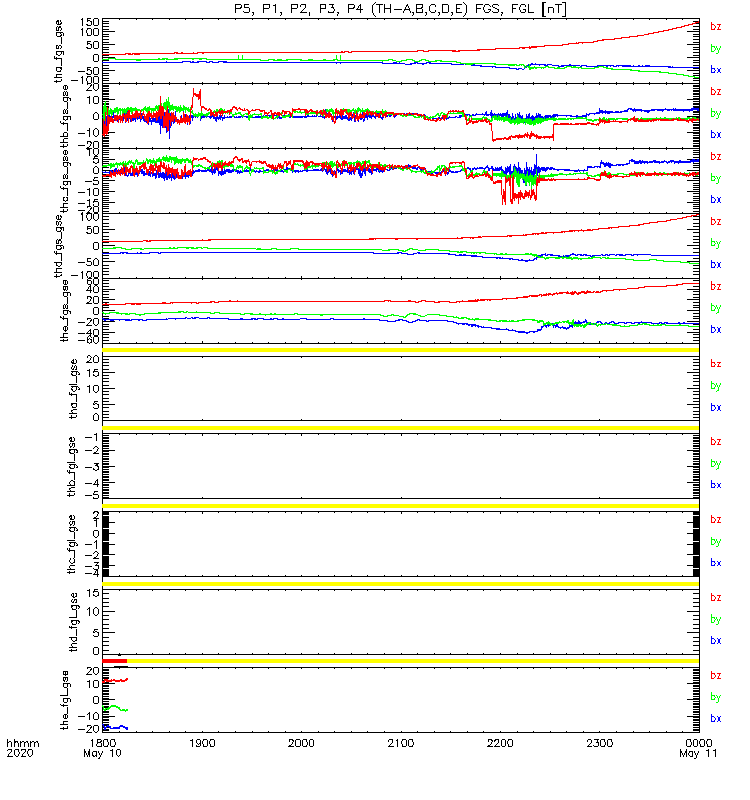Select the tha_fgl_gse y-axis label
750x800 pixels.
(x=73, y=389)
